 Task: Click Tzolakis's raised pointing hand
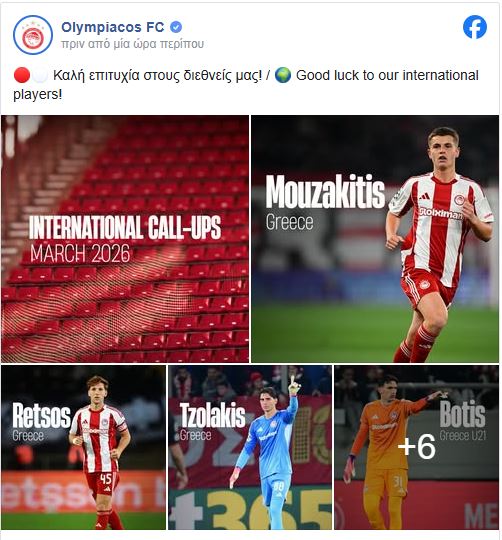294,385
